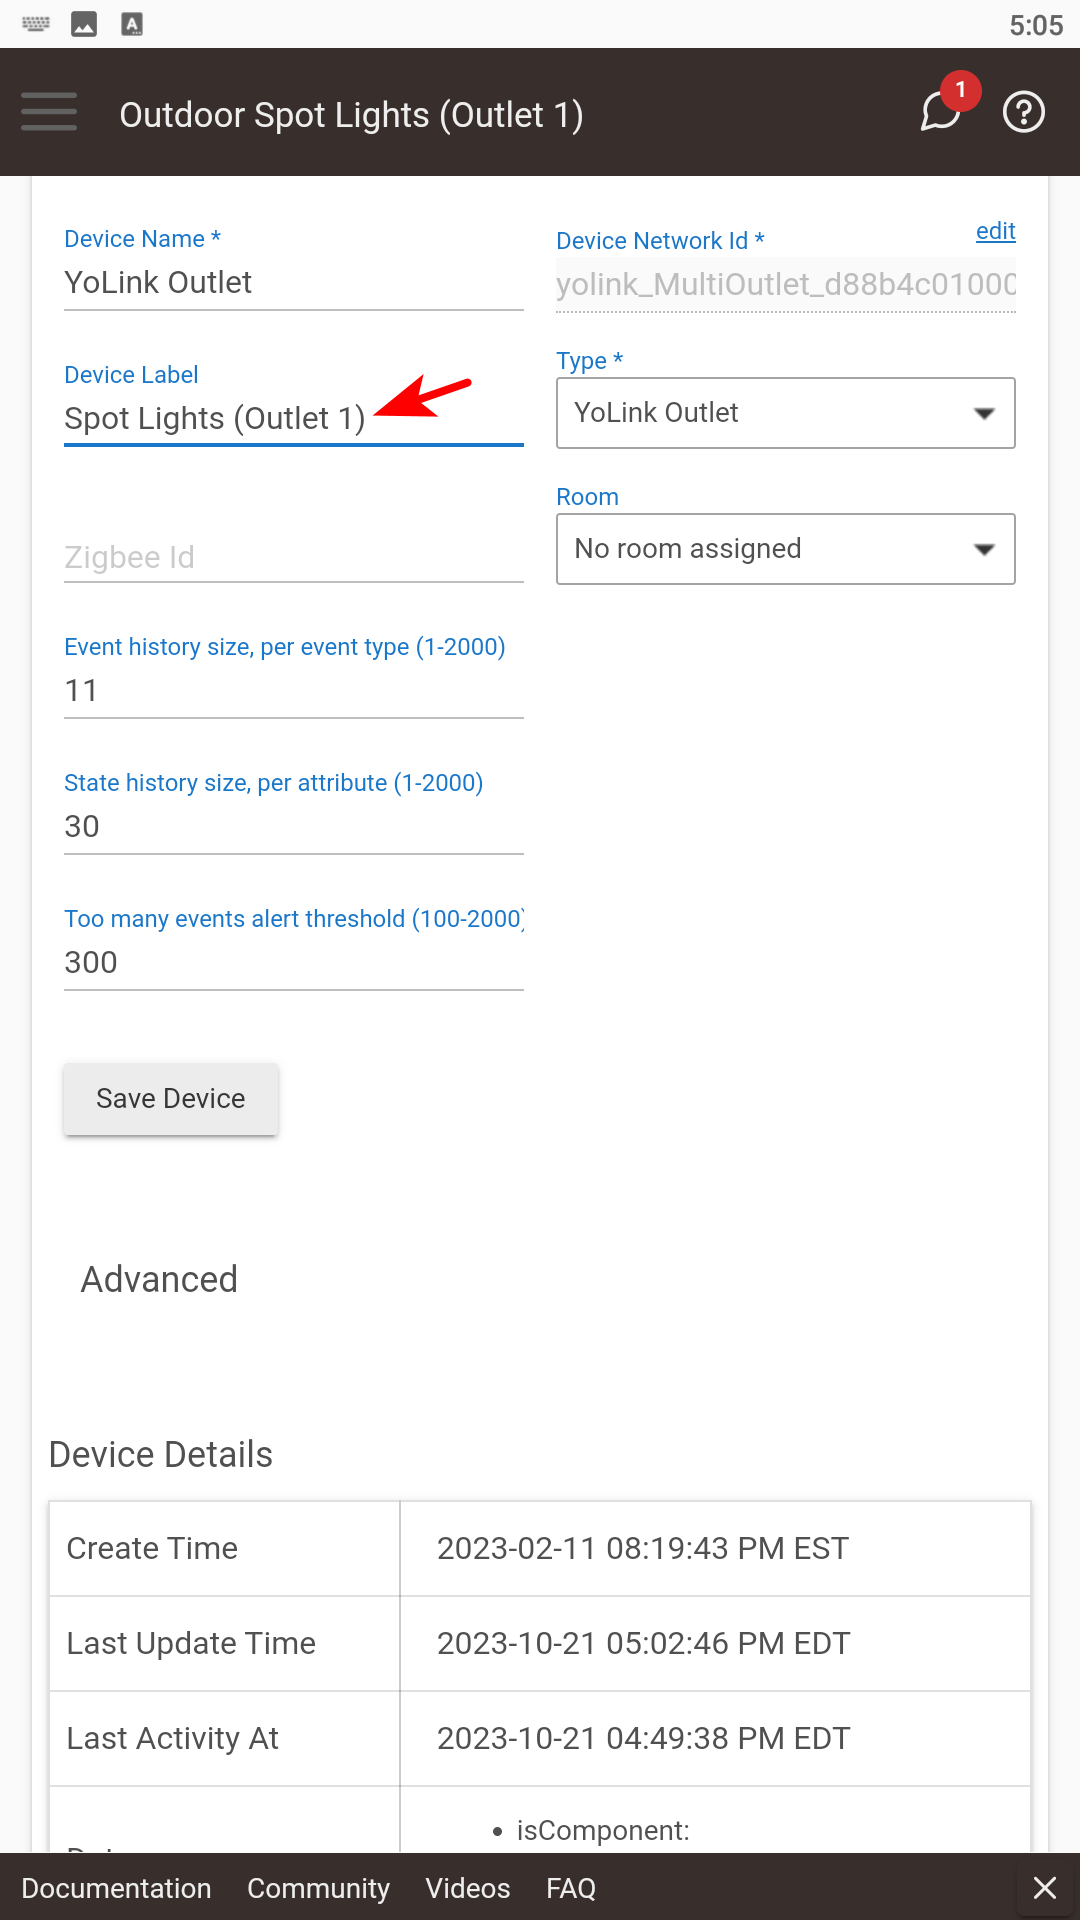Expand the Advanced section
The image size is (1080, 1920).
click(x=159, y=1279)
